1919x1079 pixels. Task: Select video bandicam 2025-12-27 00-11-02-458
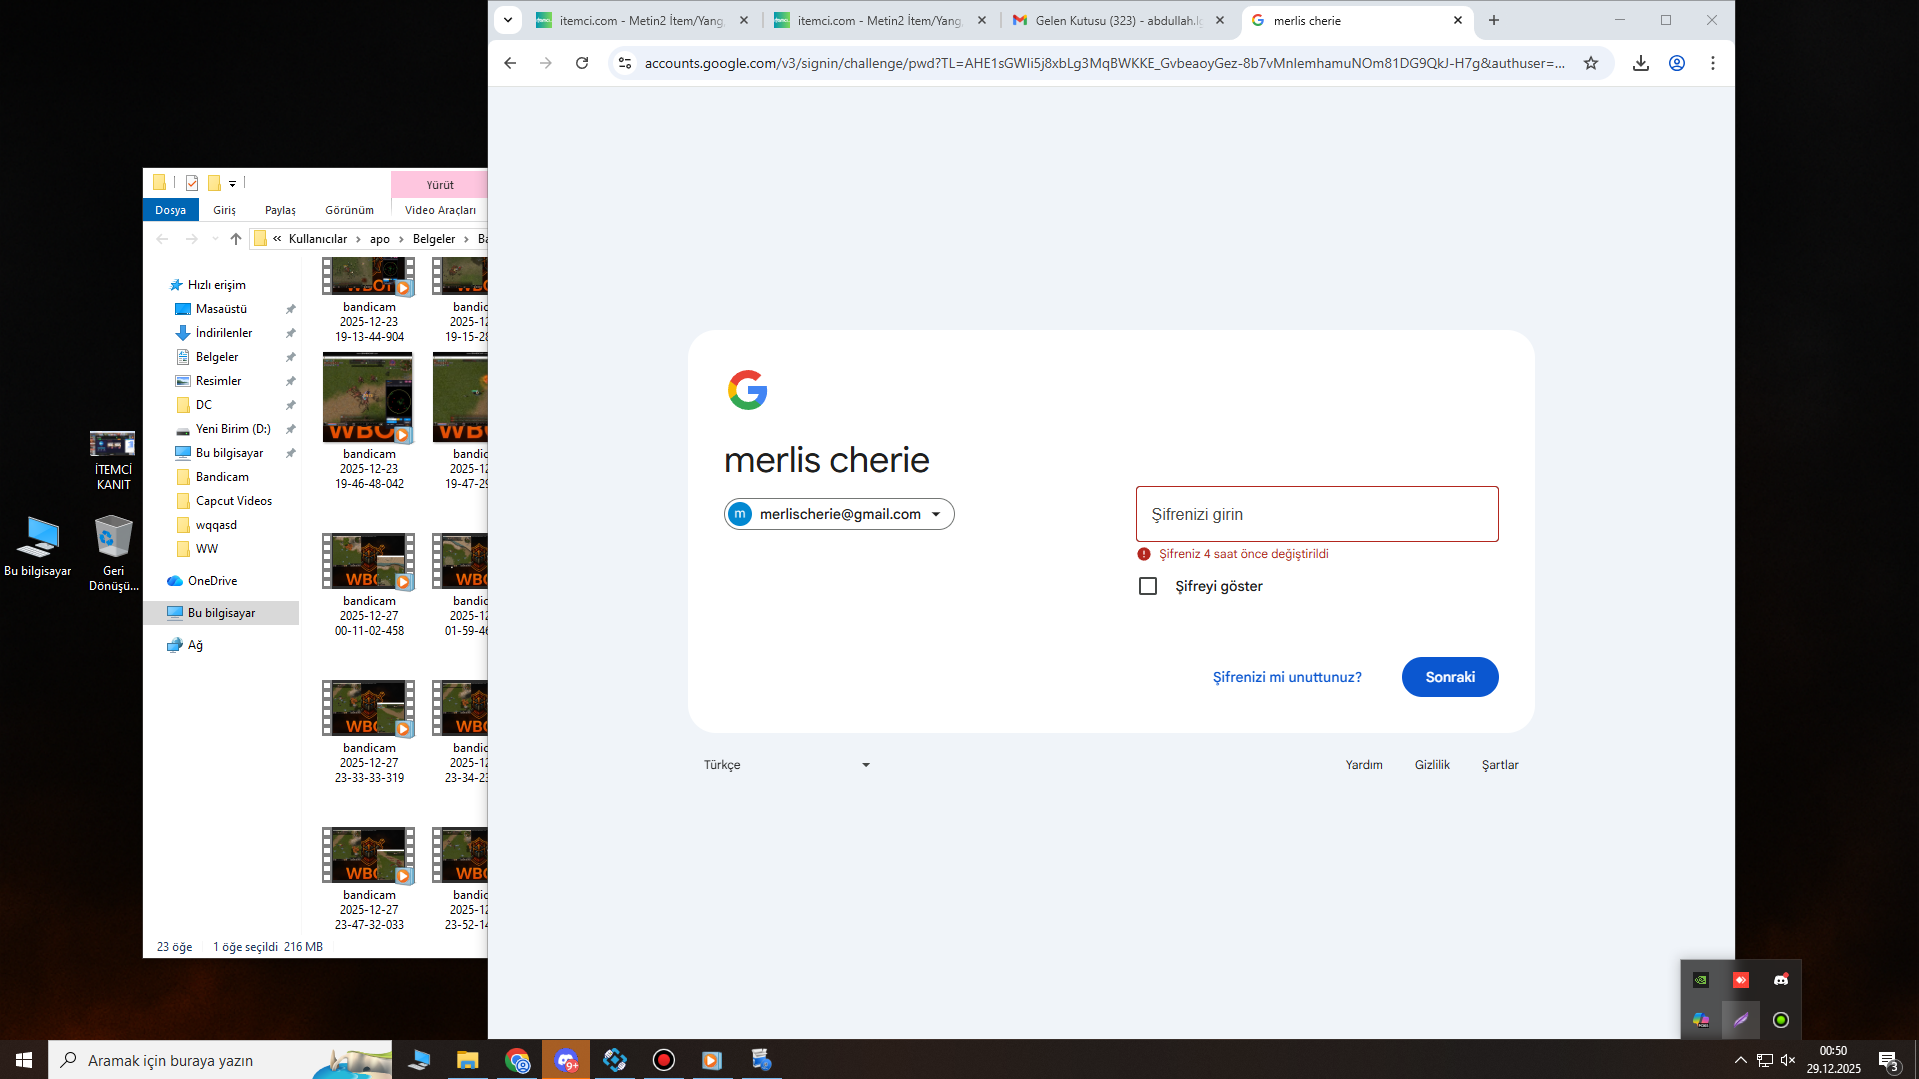(369, 585)
